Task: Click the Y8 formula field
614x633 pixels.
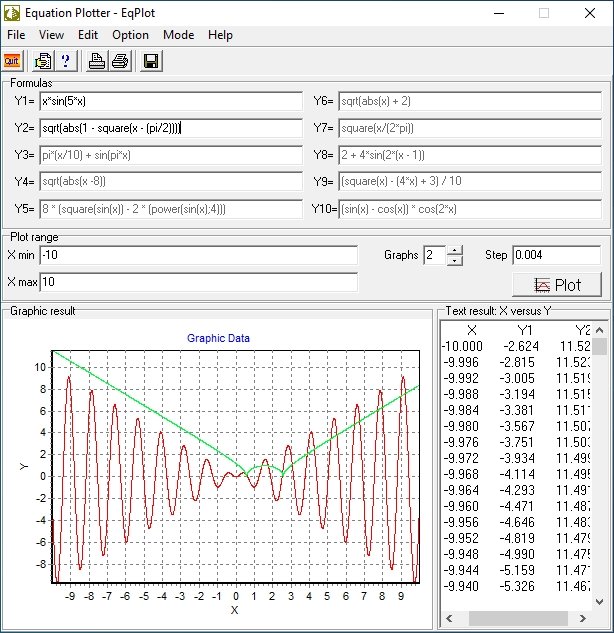Action: (470, 155)
